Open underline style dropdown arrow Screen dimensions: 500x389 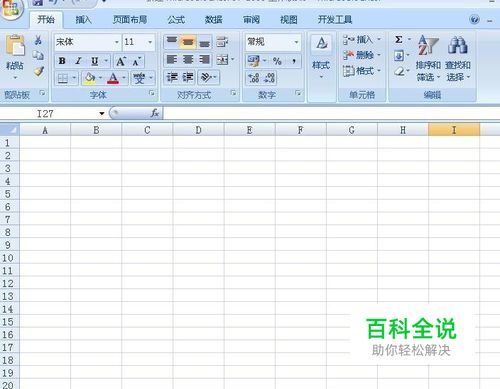coord(106,61)
